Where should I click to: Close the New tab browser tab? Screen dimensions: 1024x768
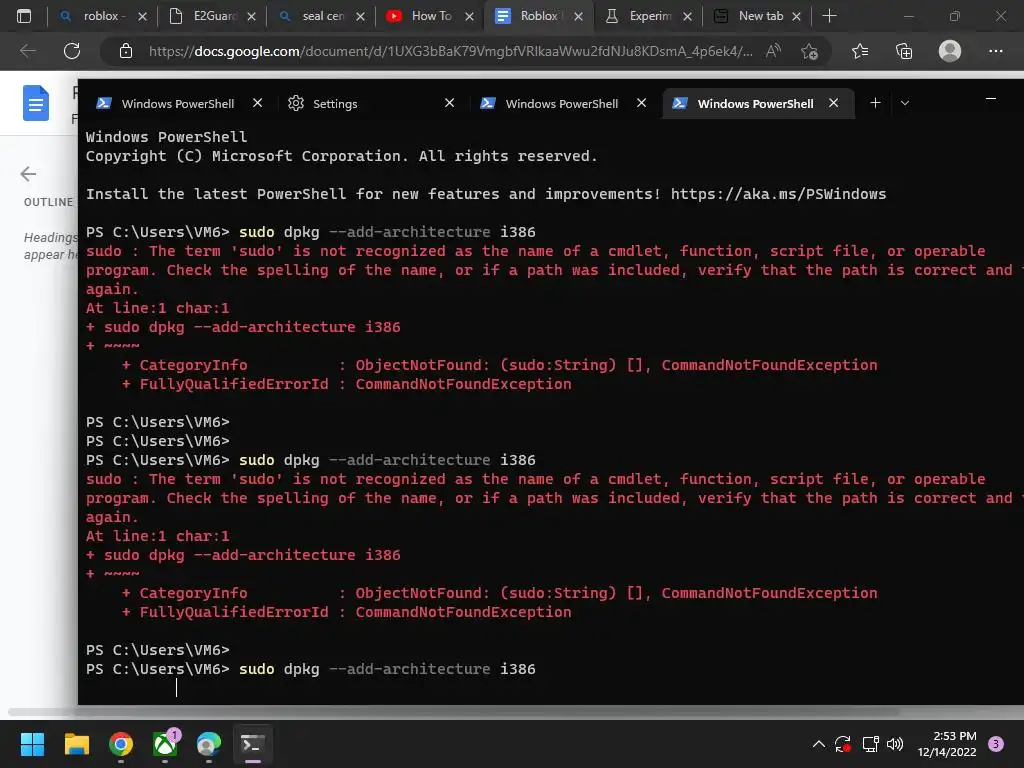pos(797,16)
